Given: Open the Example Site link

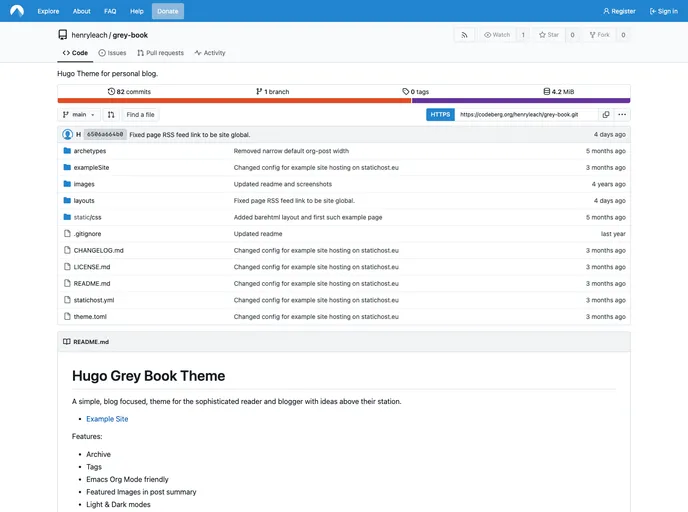Looking at the screenshot, I should [x=107, y=419].
